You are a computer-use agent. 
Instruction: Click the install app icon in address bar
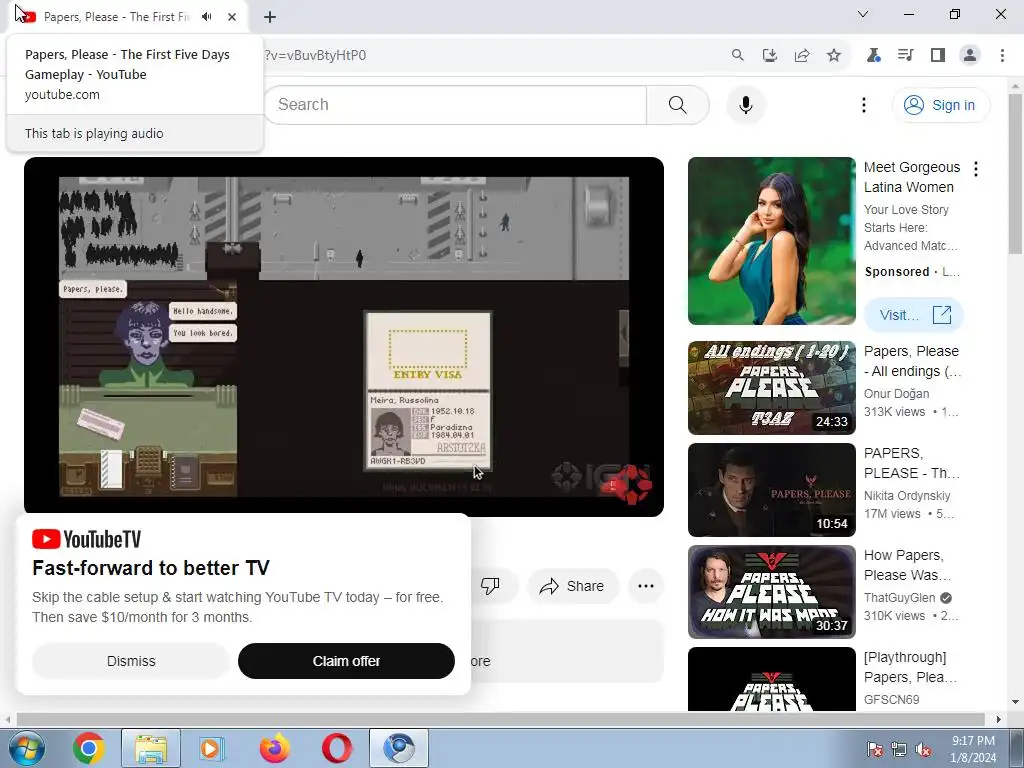[x=770, y=55]
